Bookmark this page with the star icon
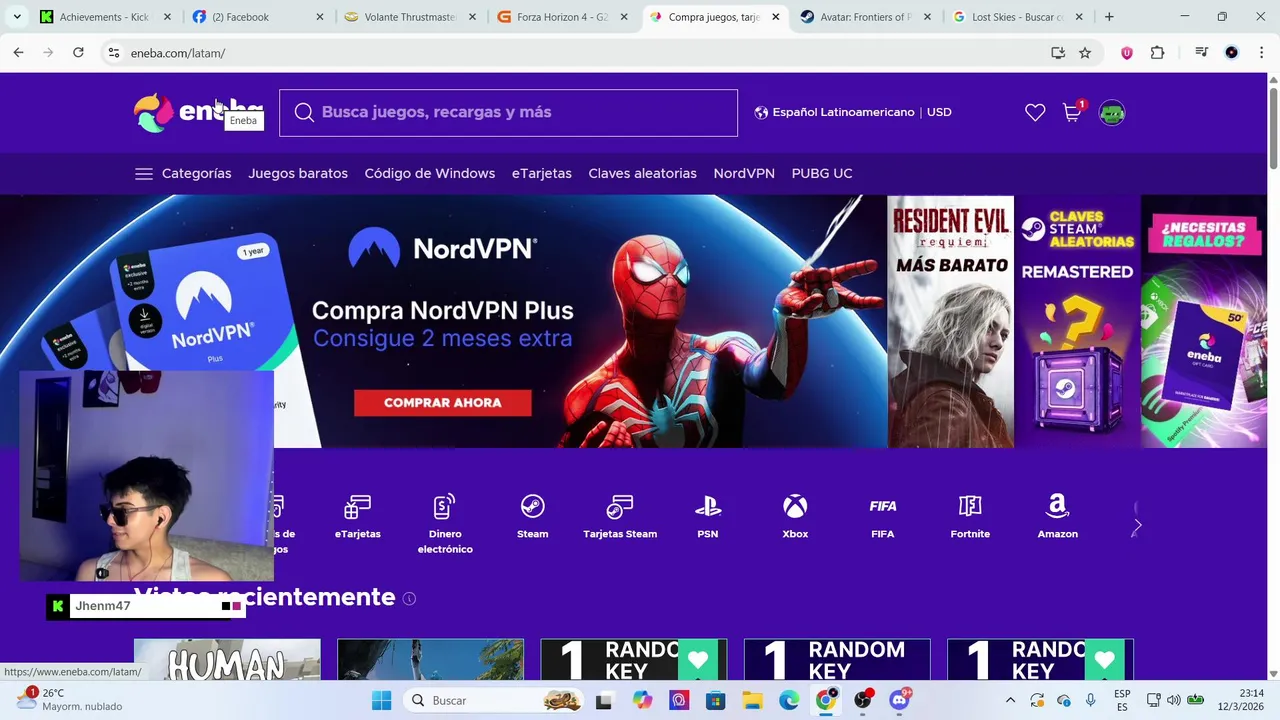This screenshot has width=1280, height=720. click(1085, 53)
